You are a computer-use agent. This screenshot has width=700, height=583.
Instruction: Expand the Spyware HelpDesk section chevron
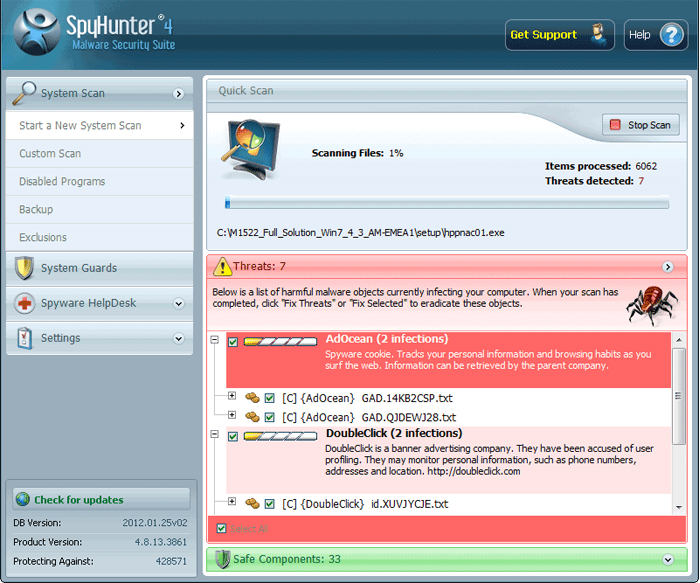point(179,304)
